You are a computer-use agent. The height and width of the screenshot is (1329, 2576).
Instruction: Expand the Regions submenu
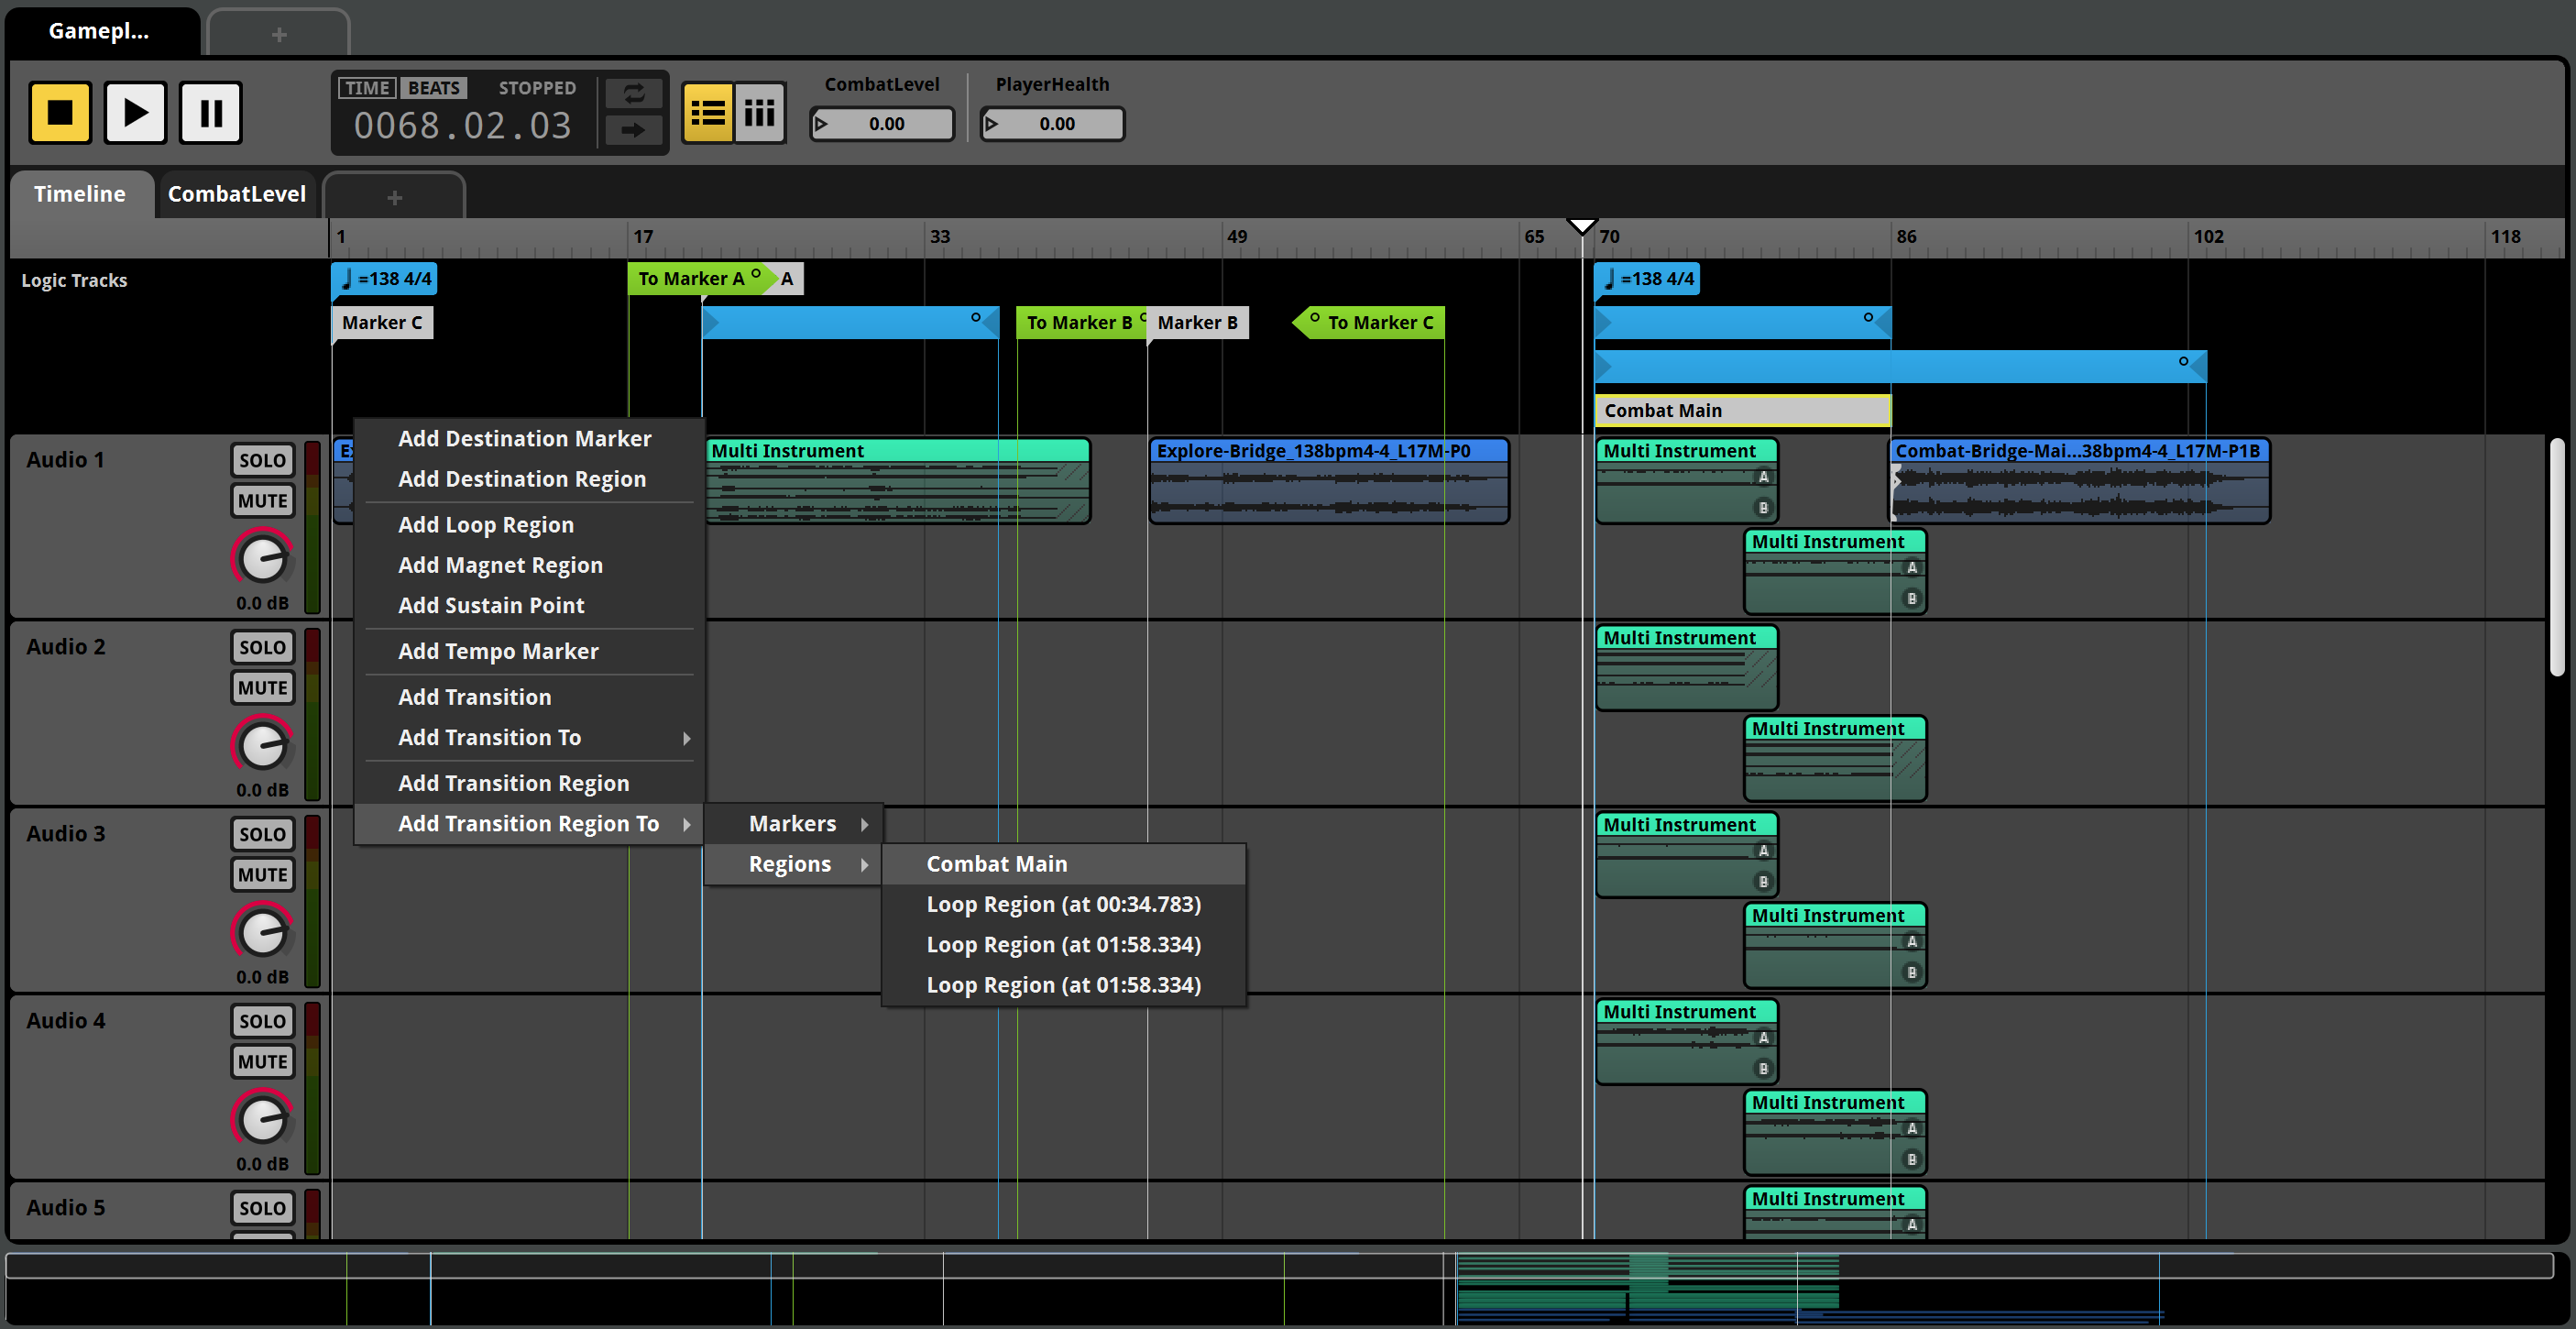tap(793, 864)
